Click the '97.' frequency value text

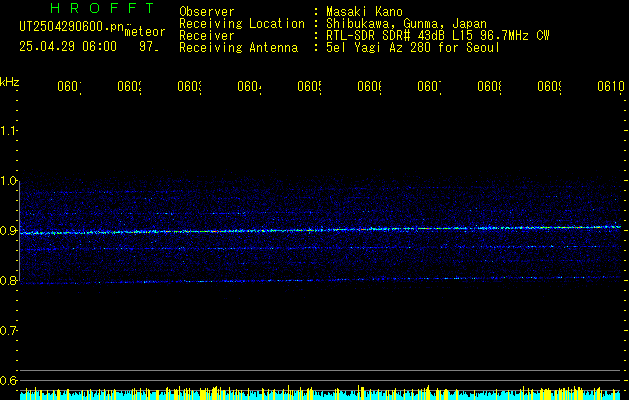point(149,47)
